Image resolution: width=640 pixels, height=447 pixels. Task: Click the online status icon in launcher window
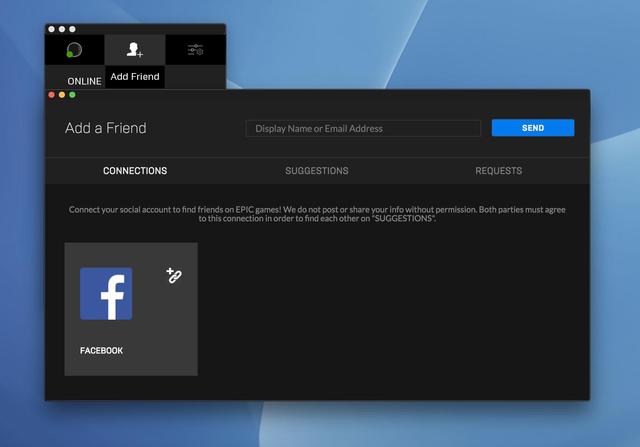pos(74,50)
